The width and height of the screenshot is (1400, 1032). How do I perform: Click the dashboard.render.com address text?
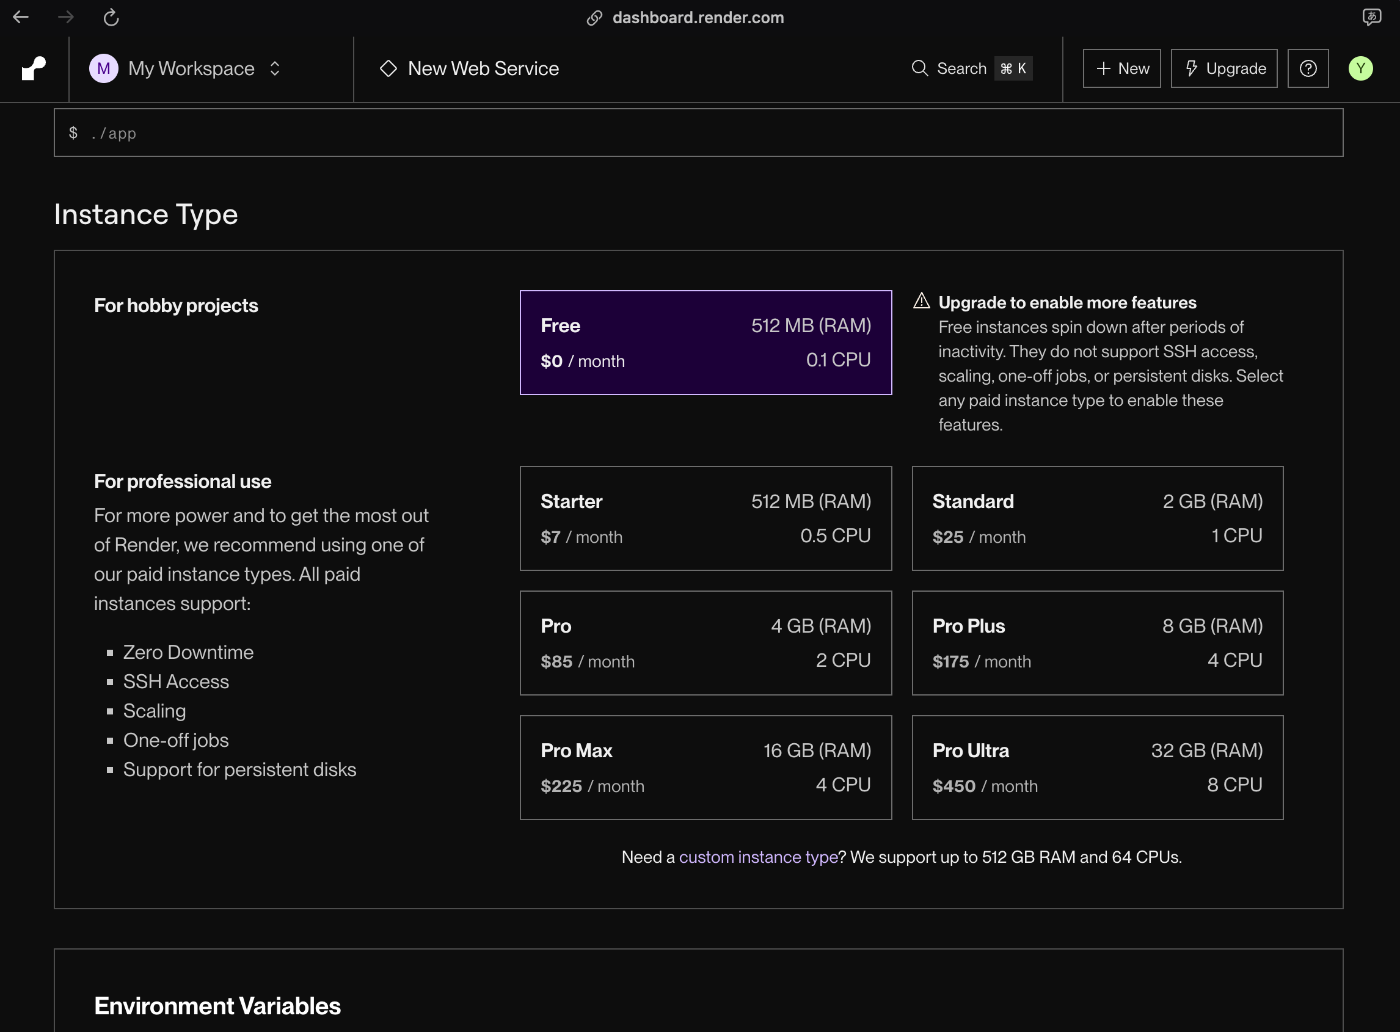(698, 17)
